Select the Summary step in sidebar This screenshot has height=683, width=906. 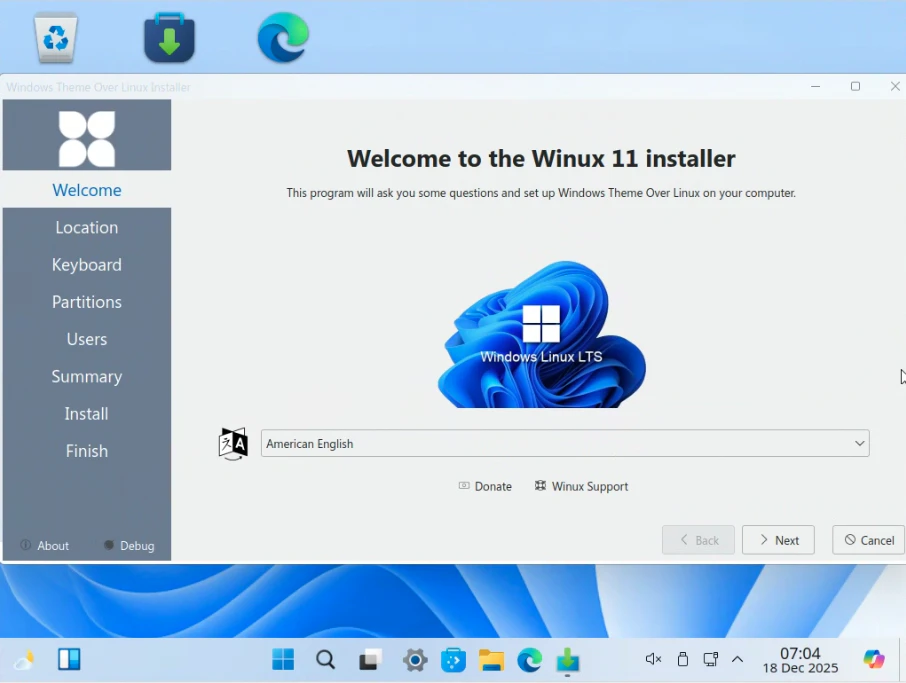(87, 377)
